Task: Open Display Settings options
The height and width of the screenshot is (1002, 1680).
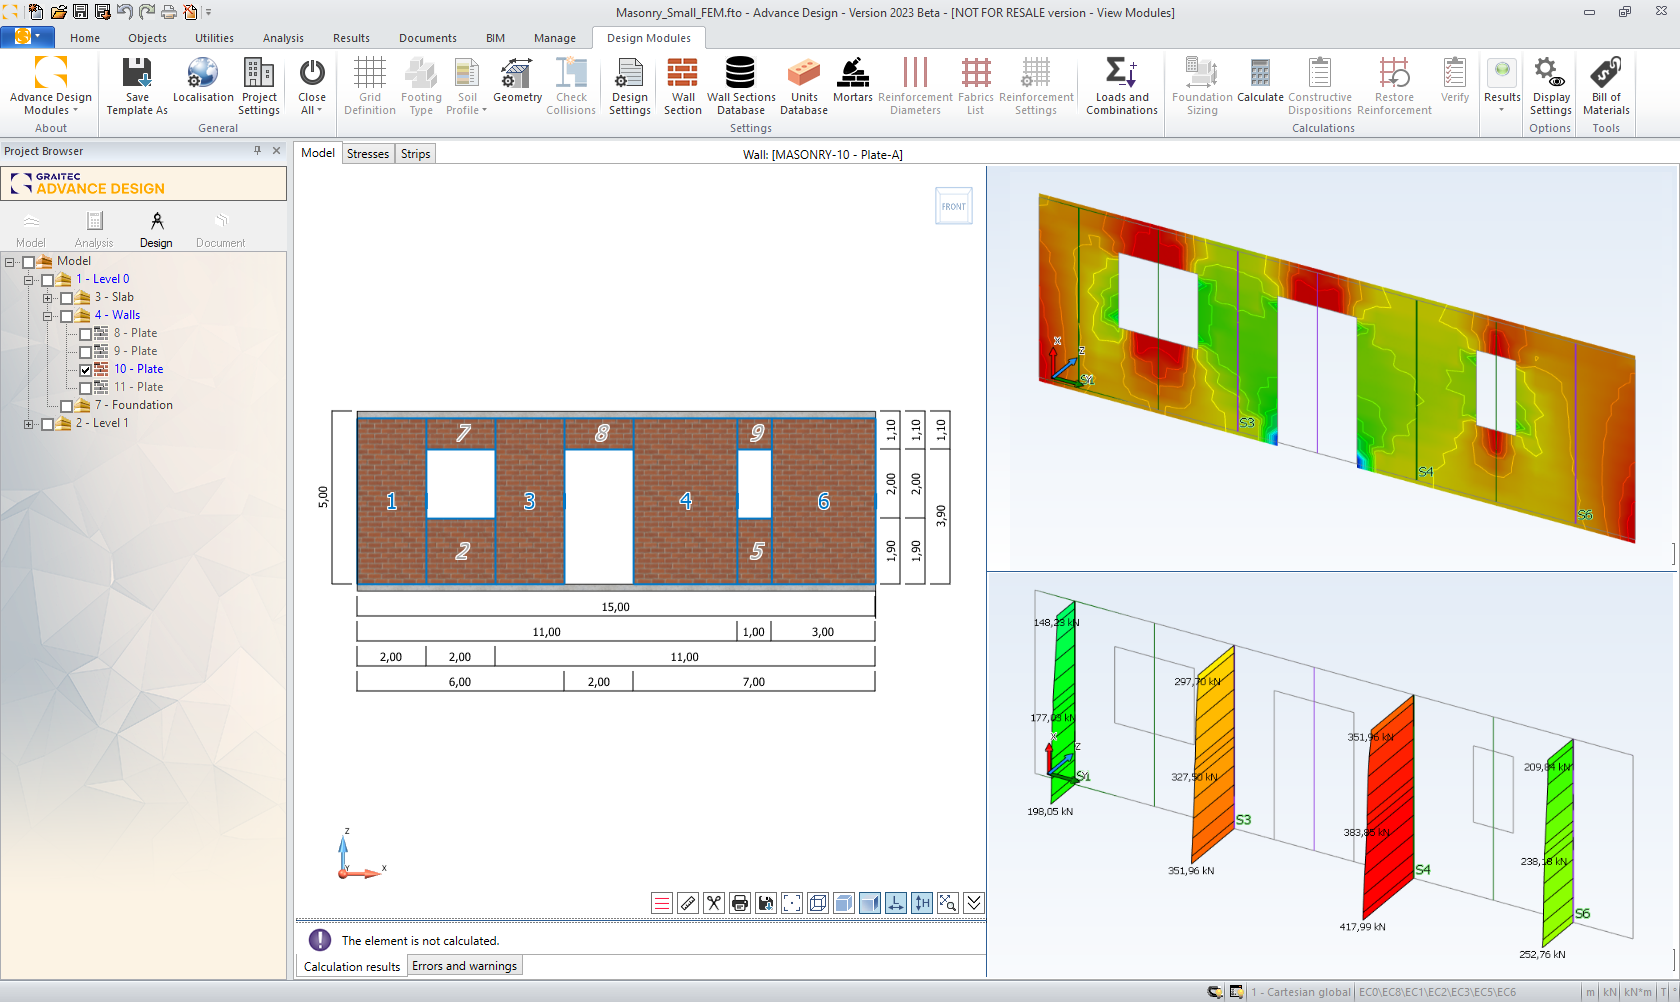Action: click(x=1550, y=86)
